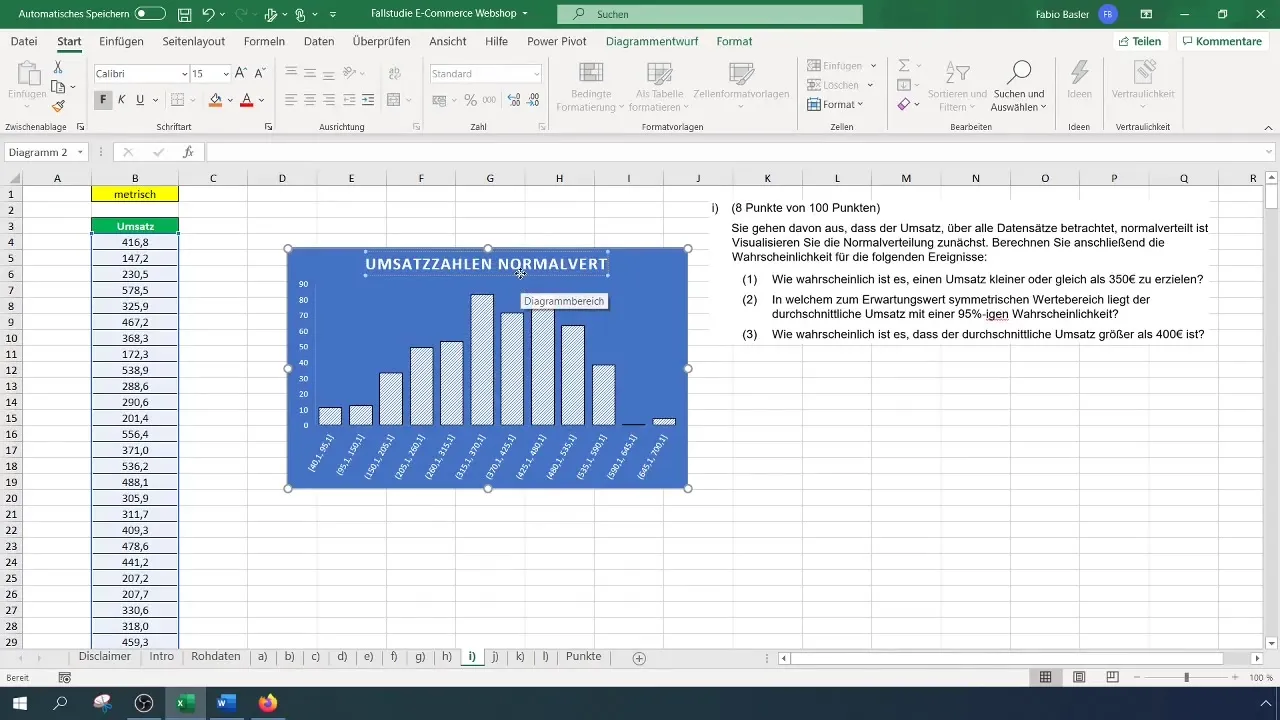
Task: Increase font size with large A icon
Action: coord(240,74)
